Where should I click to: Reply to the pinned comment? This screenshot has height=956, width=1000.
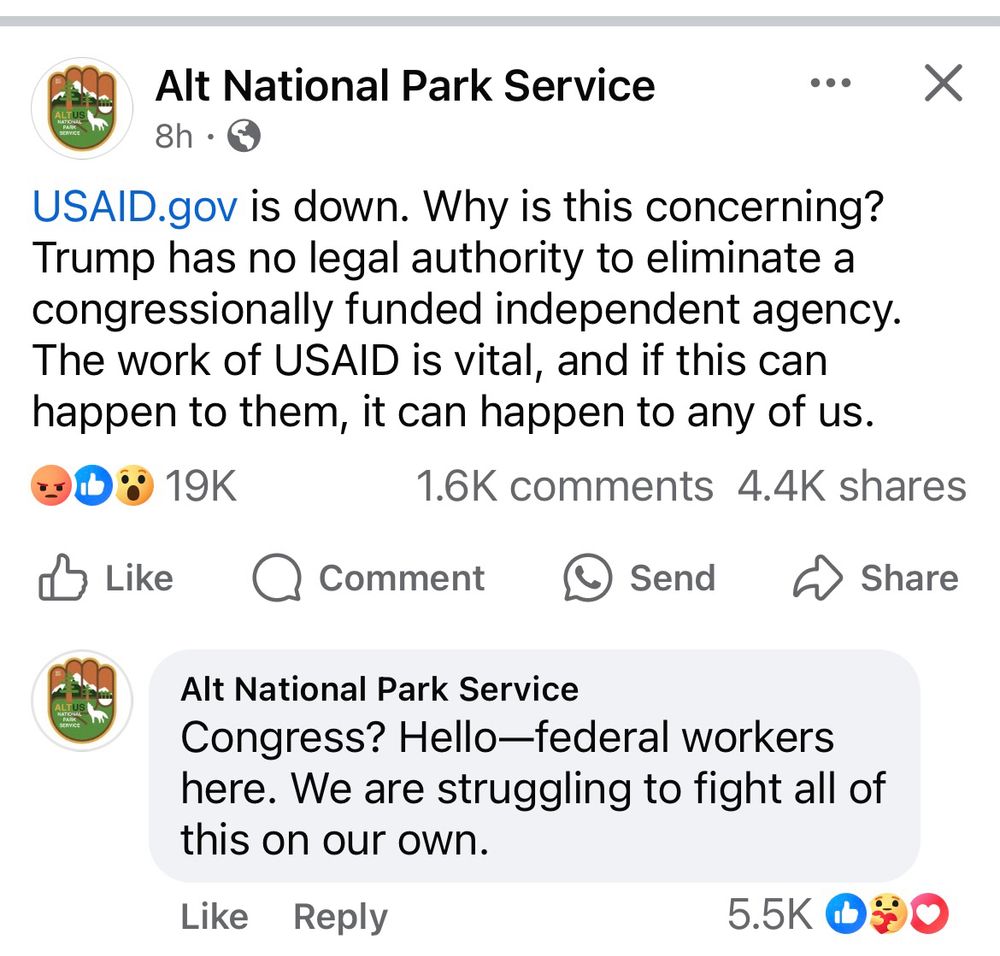(x=339, y=916)
